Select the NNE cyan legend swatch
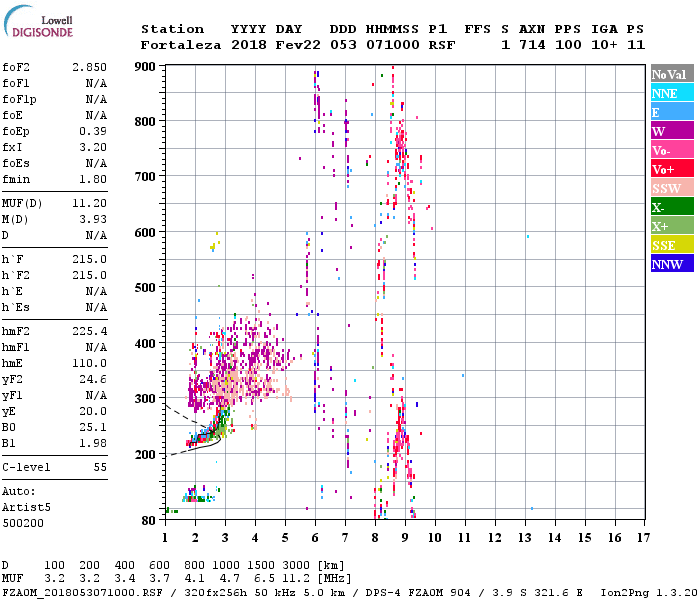This screenshot has width=700, height=600. [672, 93]
